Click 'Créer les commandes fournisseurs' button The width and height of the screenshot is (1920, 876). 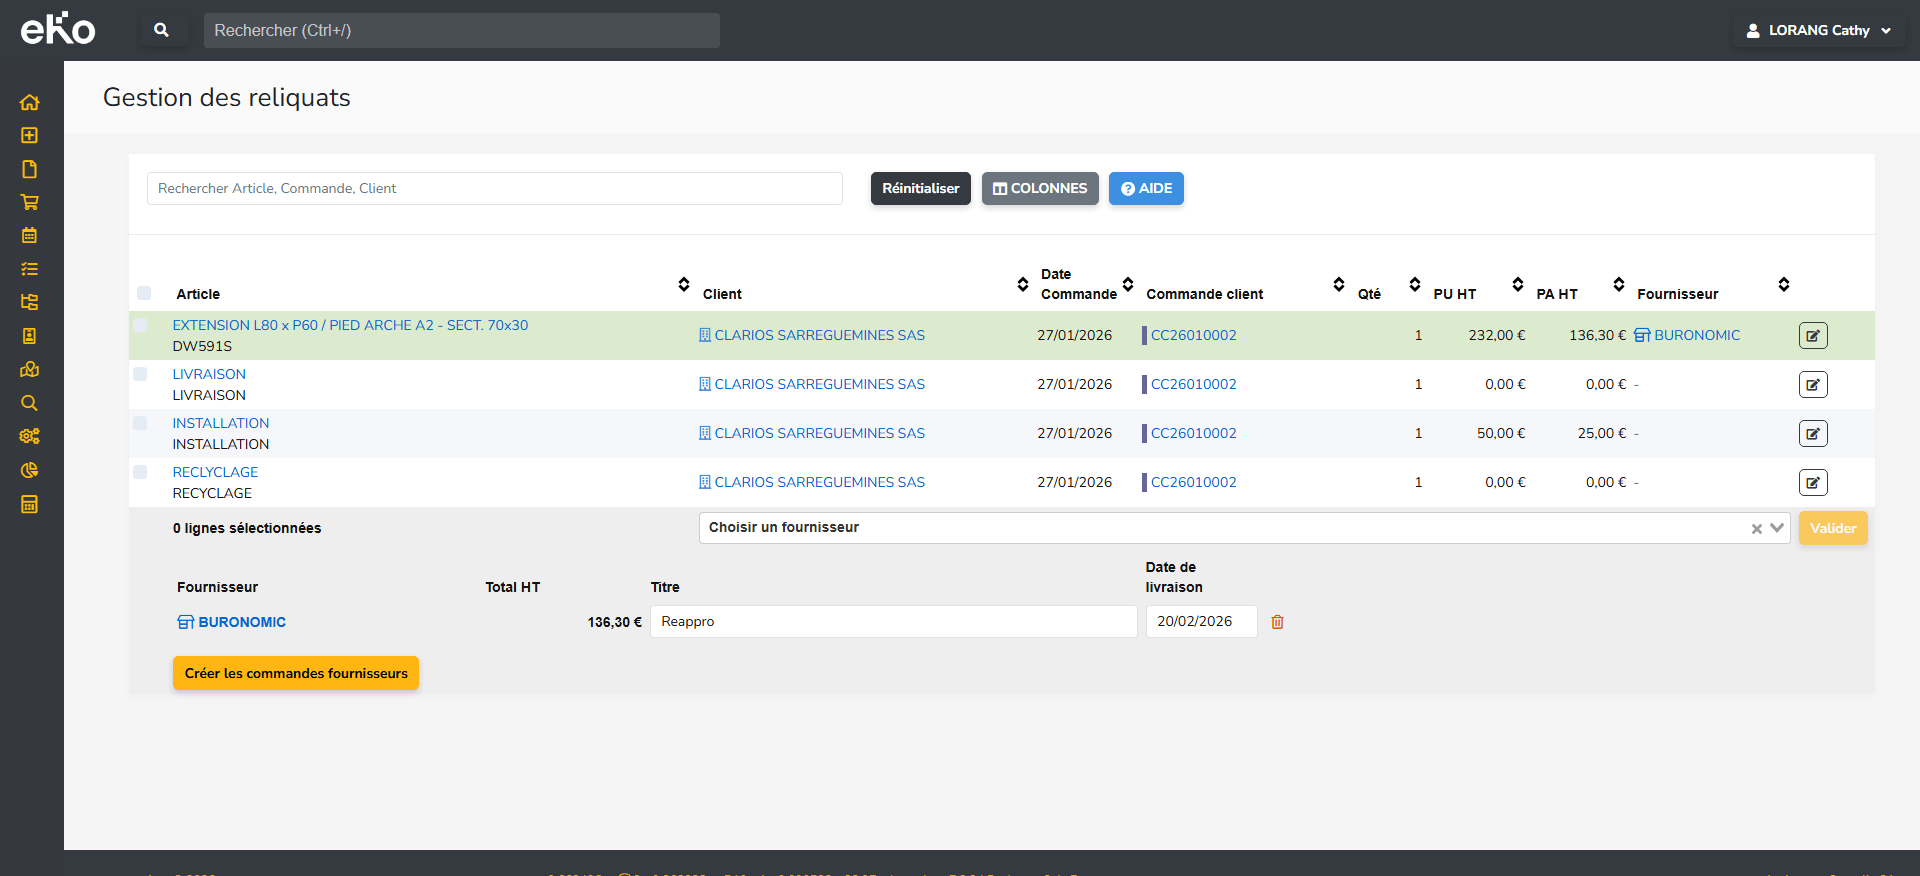click(x=296, y=673)
